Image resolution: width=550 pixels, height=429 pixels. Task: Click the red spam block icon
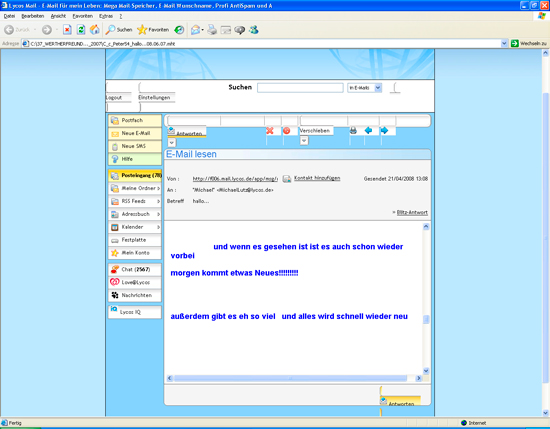coord(287,131)
